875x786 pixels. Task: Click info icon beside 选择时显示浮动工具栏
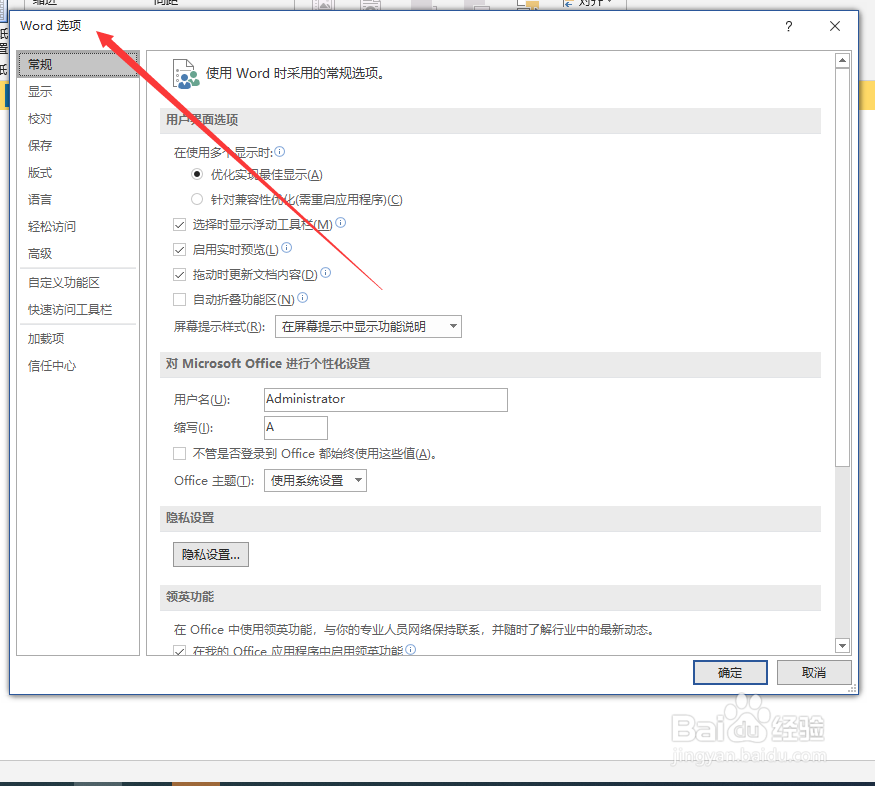click(x=340, y=223)
